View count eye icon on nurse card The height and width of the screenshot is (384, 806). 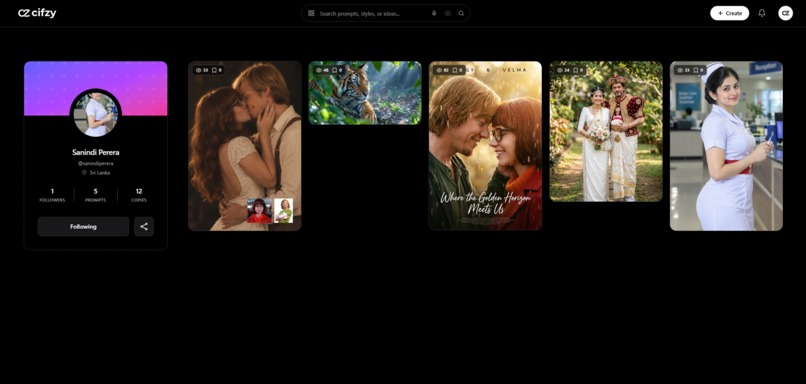pos(680,70)
